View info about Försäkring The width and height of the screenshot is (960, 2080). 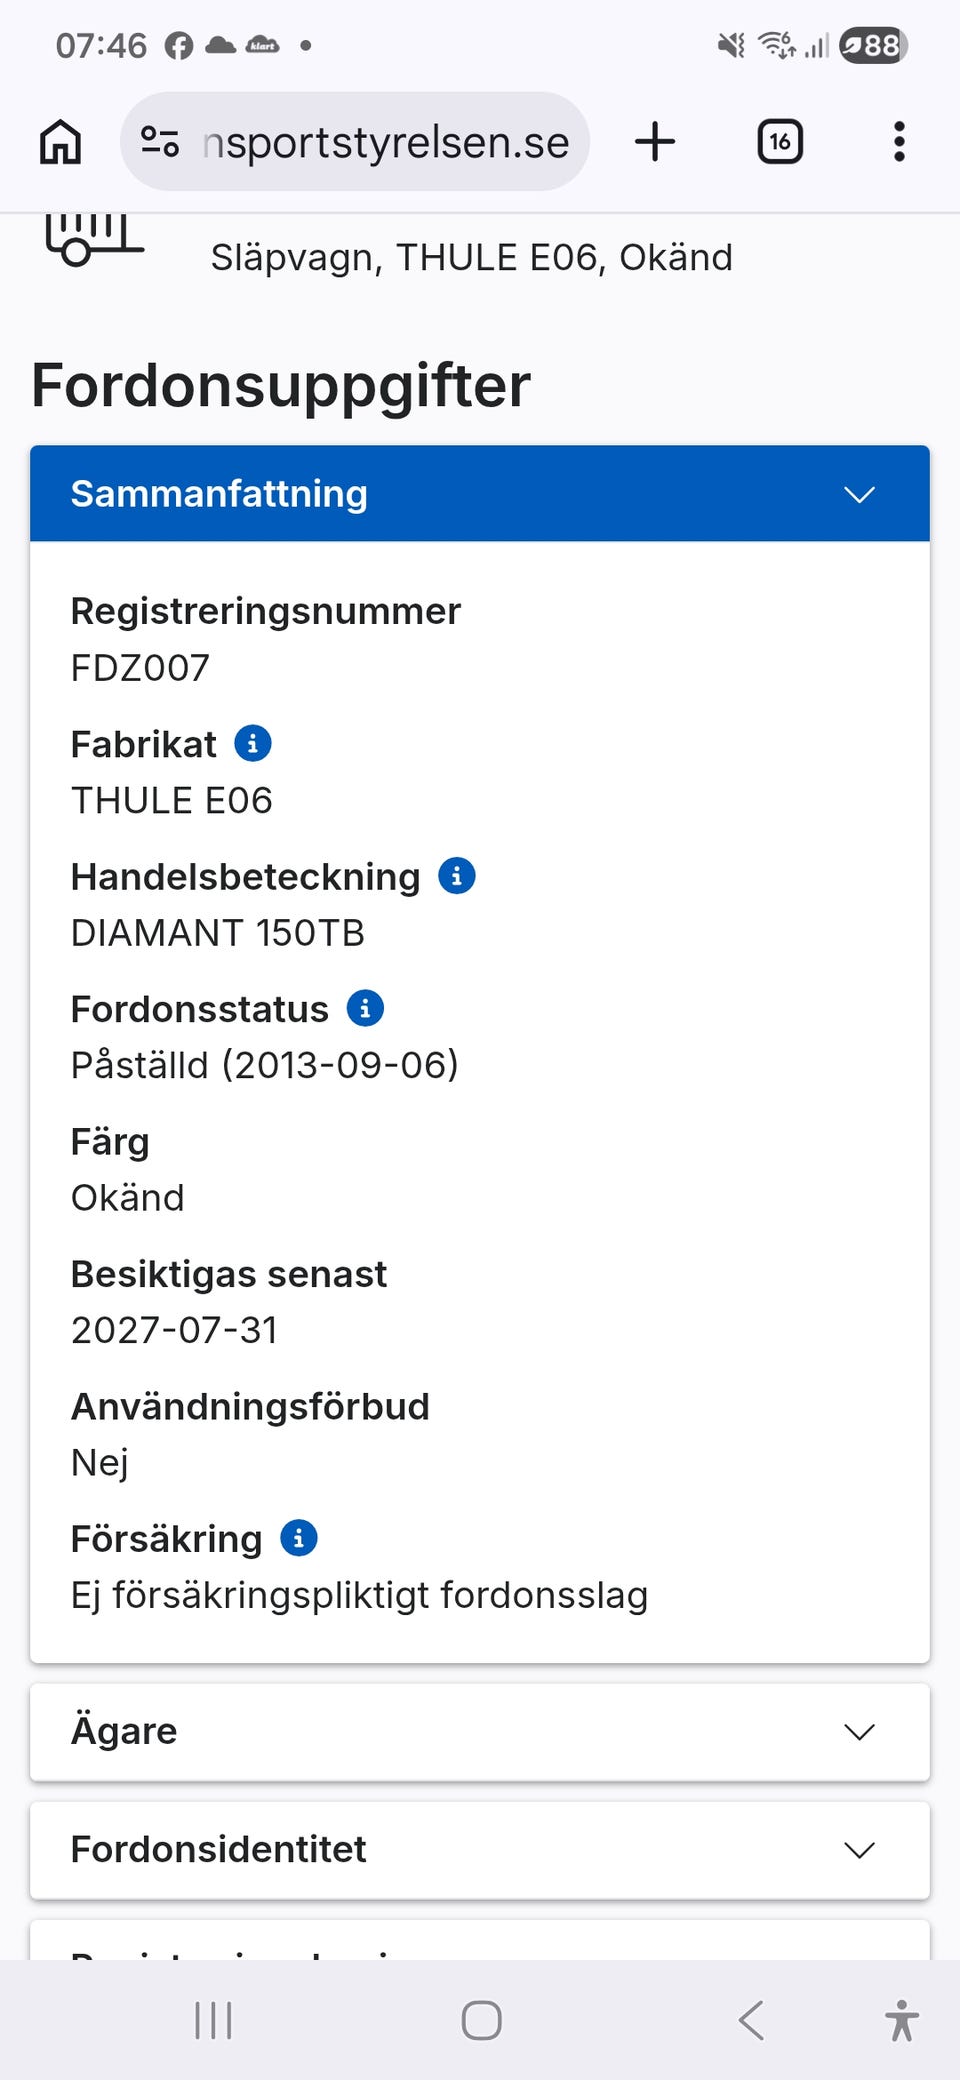(299, 1538)
